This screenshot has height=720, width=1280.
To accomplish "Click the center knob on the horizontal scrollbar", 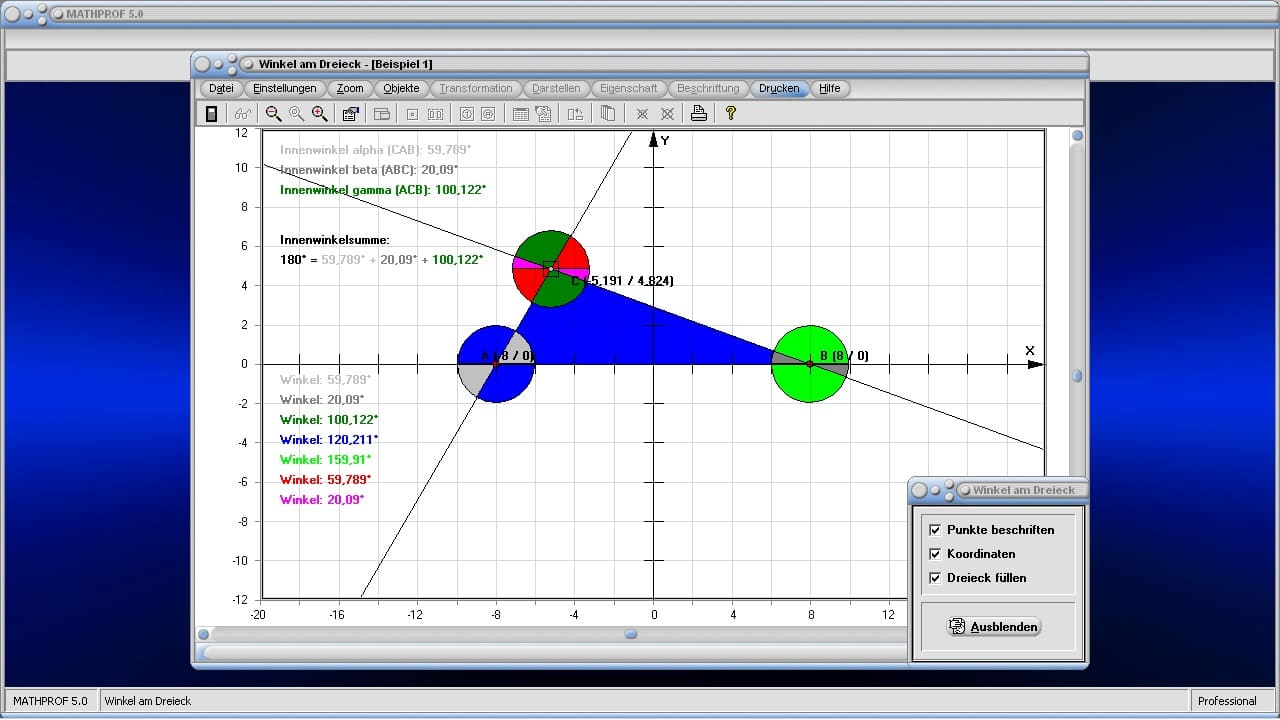I will (631, 634).
